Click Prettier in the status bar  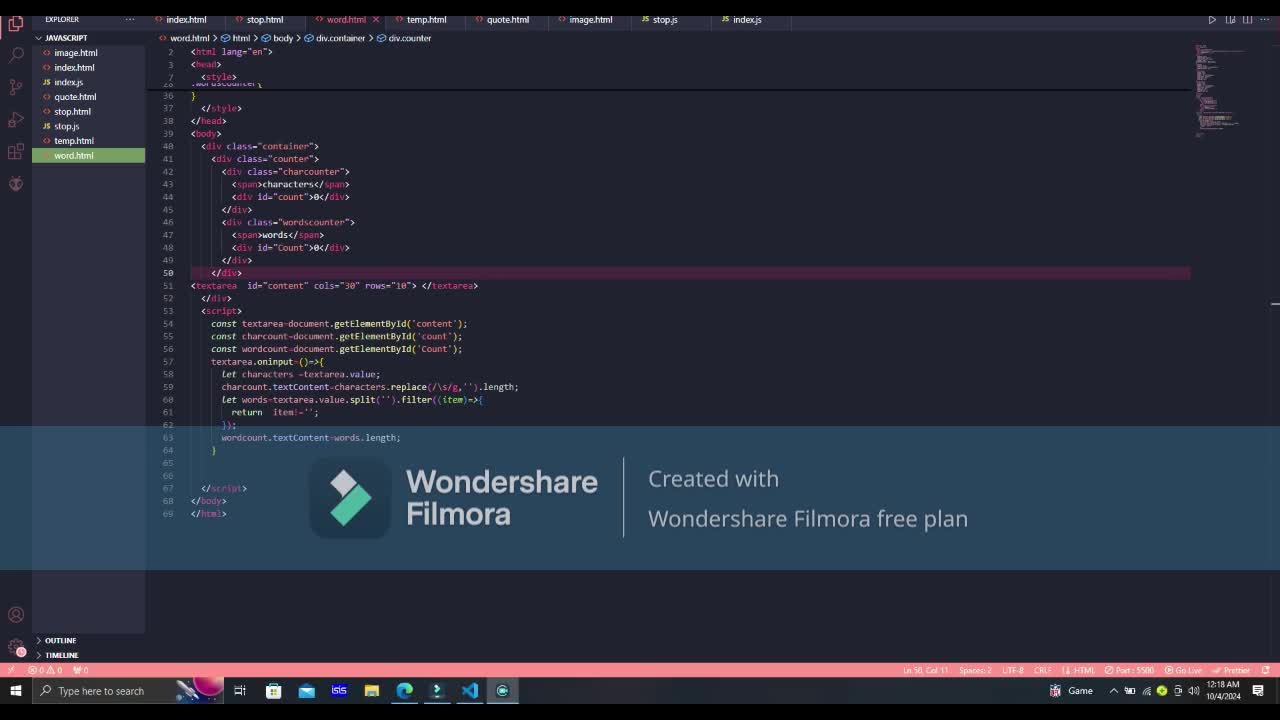1232,670
